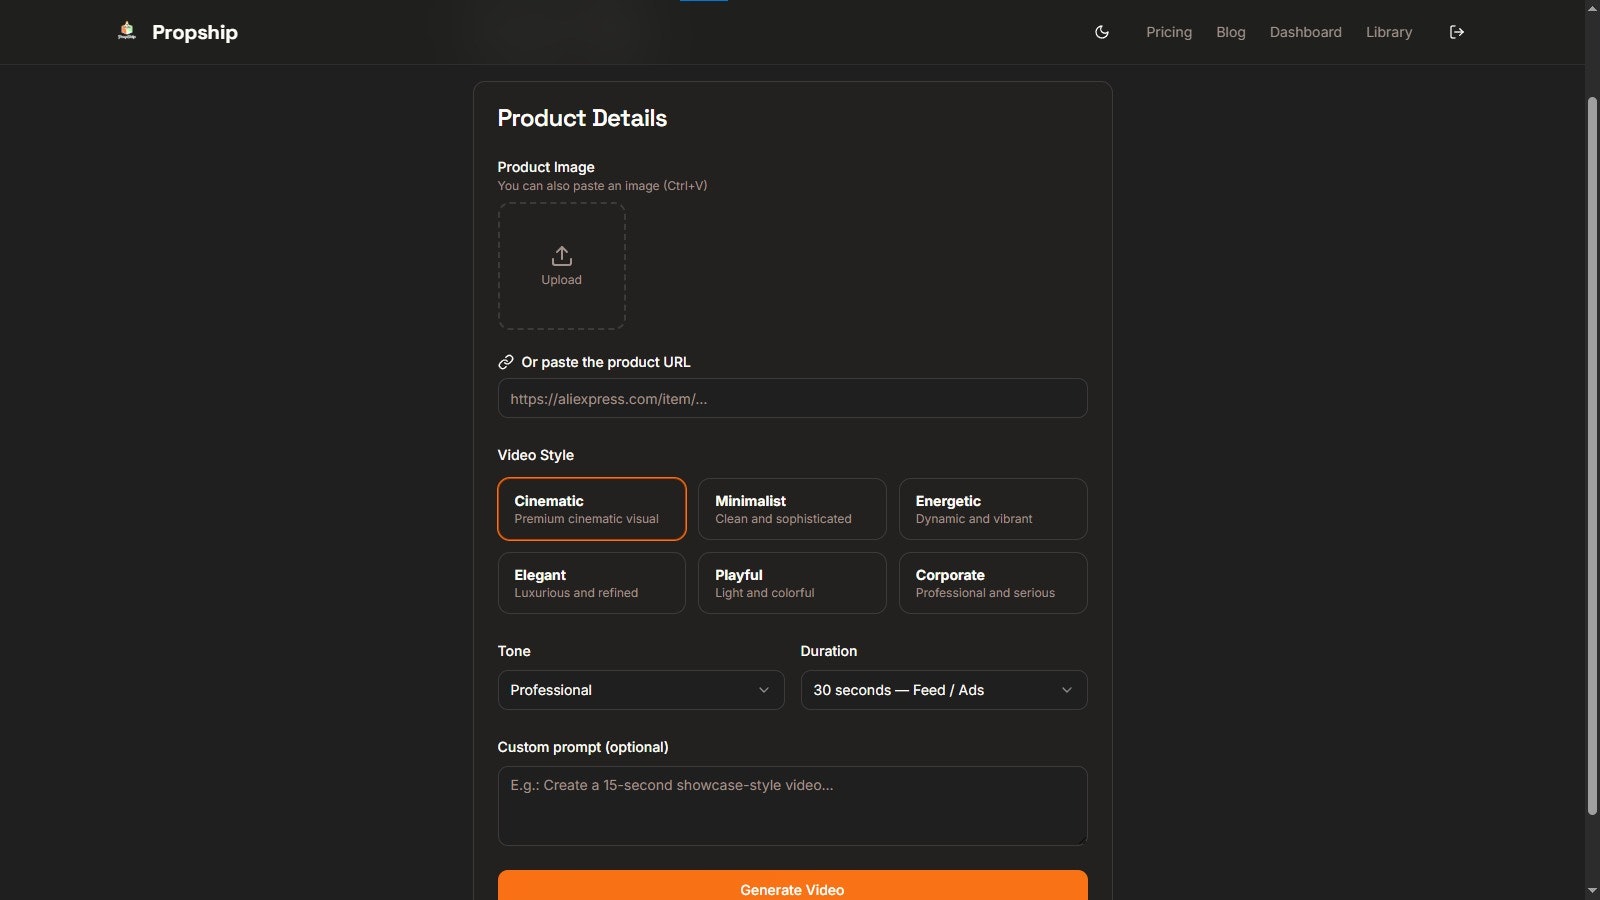Focus the product URL input field
Viewport: 1600px width, 900px height.
[792, 398]
